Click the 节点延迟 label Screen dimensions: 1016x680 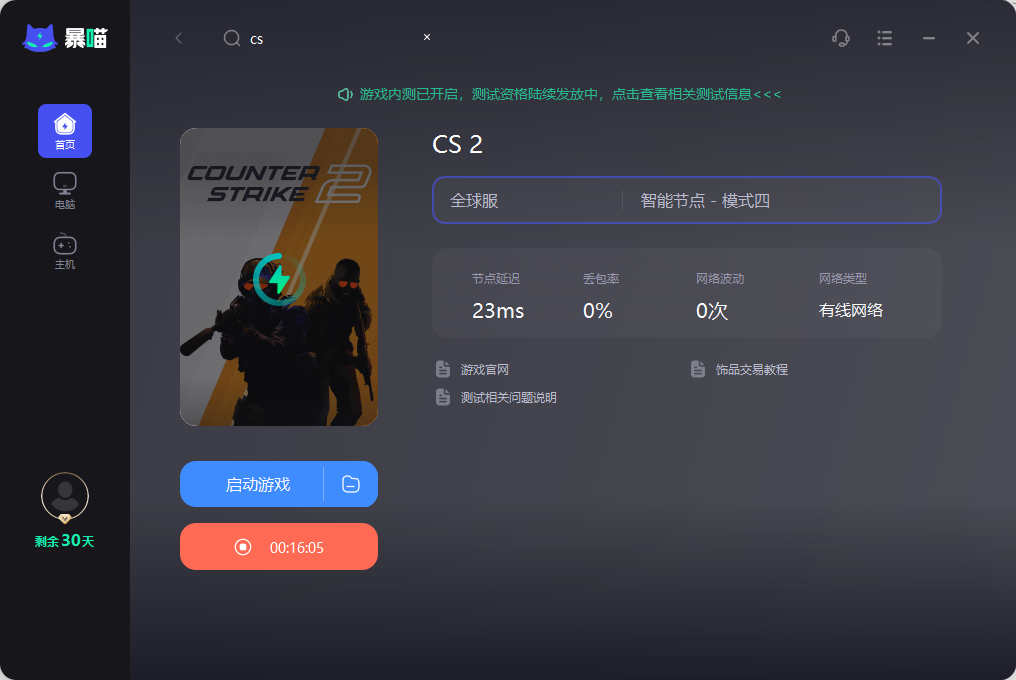(496, 279)
